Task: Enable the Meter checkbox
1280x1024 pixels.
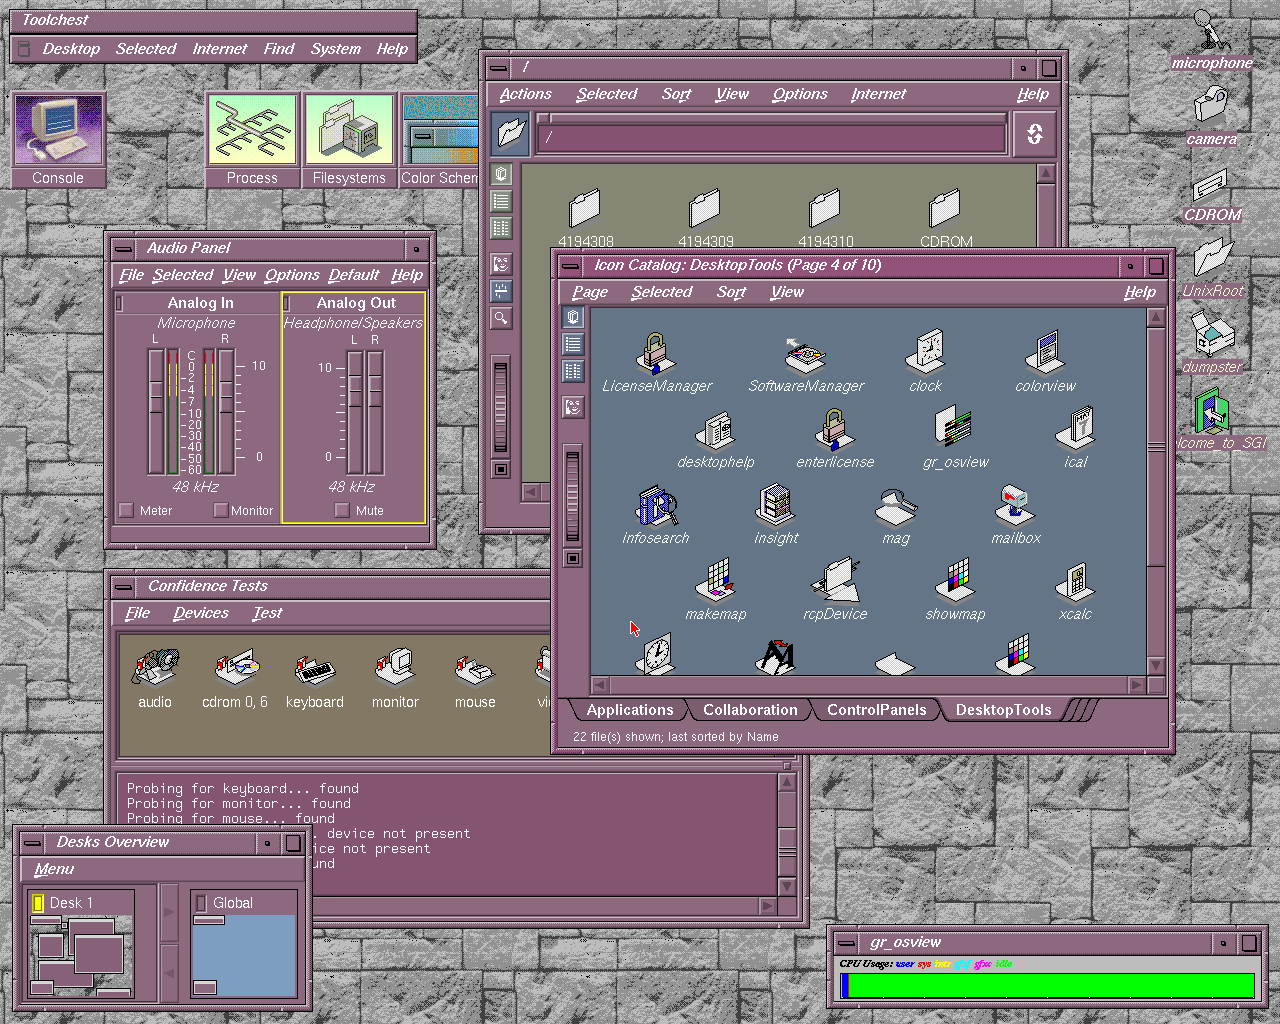Action: click(x=127, y=510)
